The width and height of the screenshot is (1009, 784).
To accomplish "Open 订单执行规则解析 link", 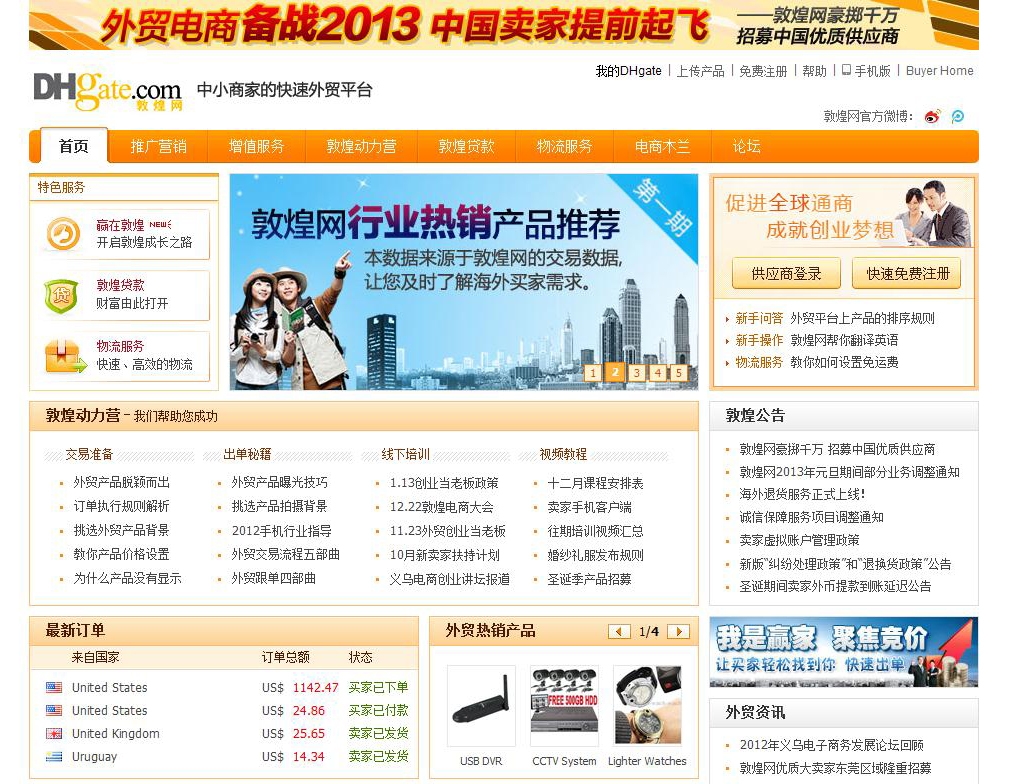I will click(x=122, y=506).
